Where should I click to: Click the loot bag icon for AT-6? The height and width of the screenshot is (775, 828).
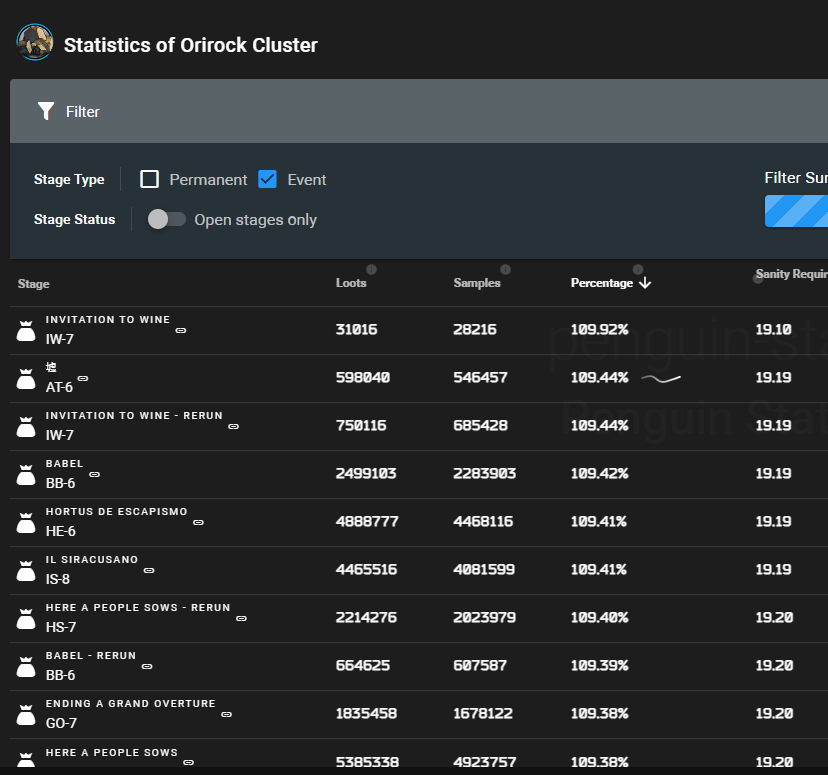(26, 379)
